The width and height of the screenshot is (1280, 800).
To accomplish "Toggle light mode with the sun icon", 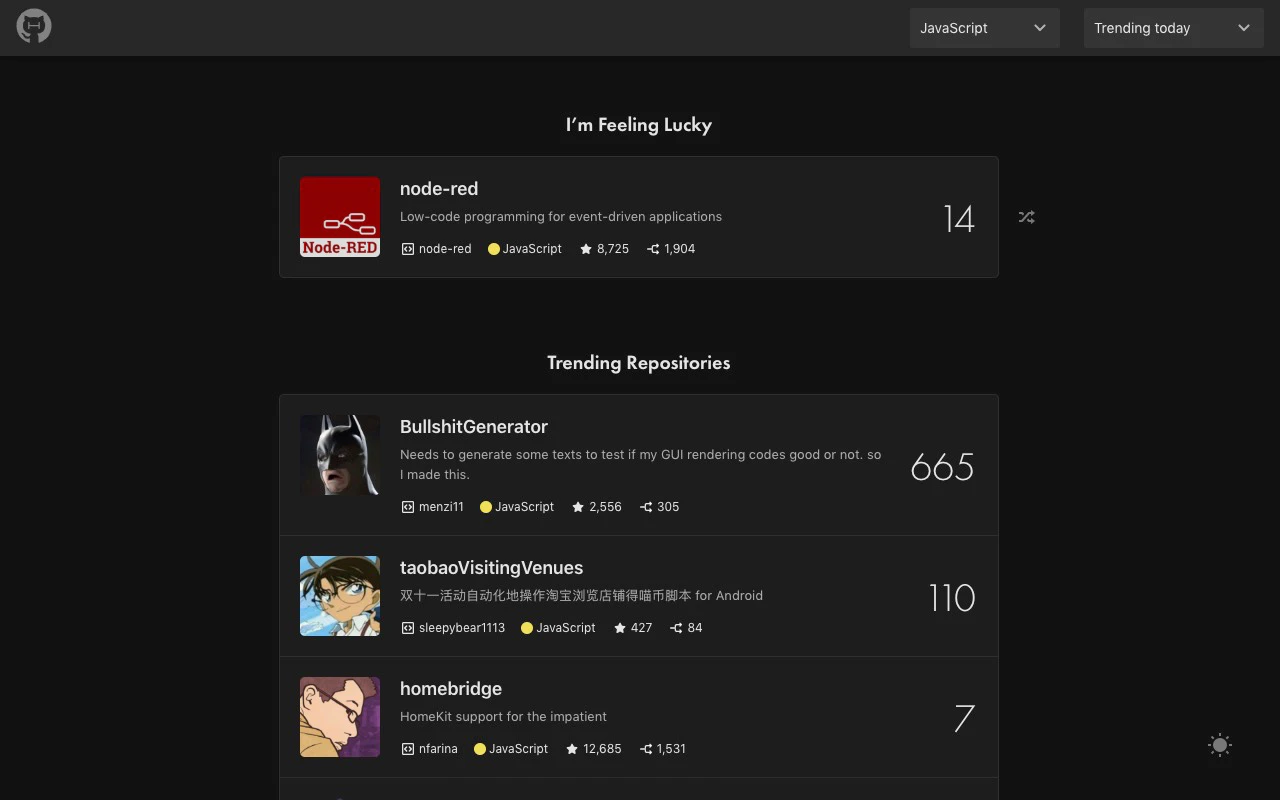I will [1220, 745].
